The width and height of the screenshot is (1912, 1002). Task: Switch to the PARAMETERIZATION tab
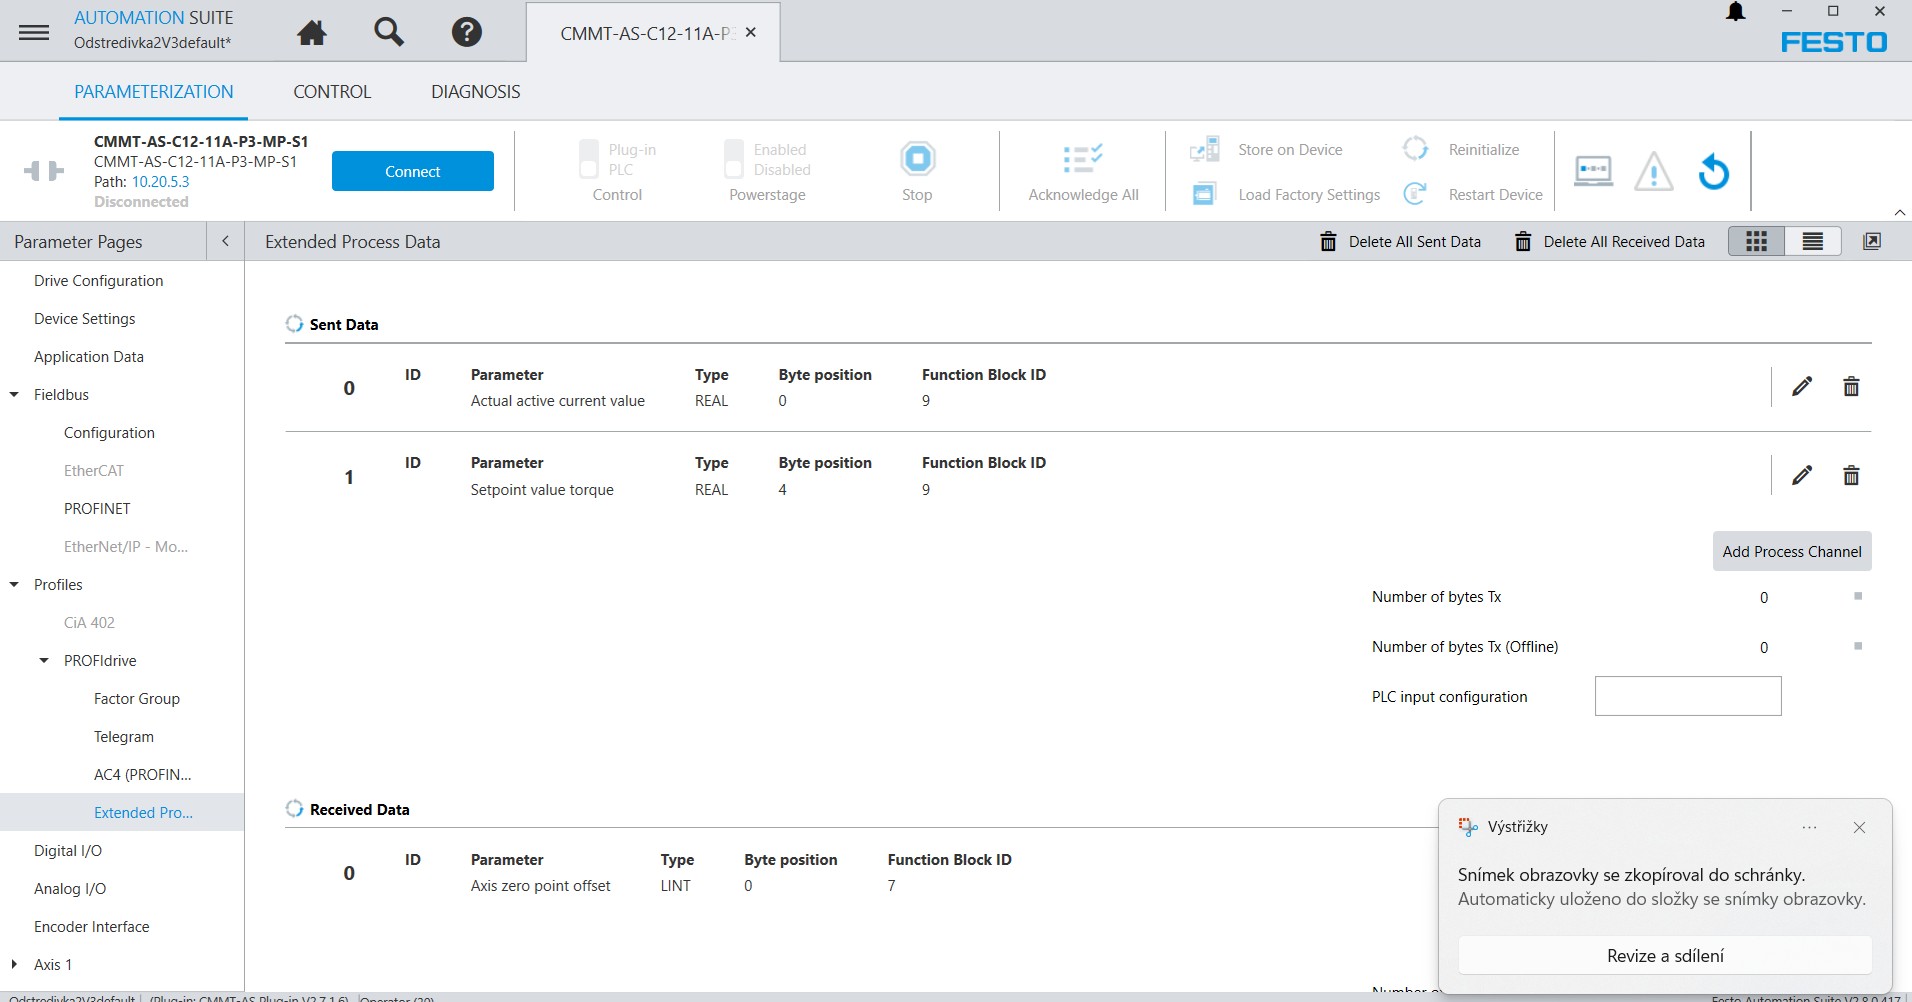154,91
